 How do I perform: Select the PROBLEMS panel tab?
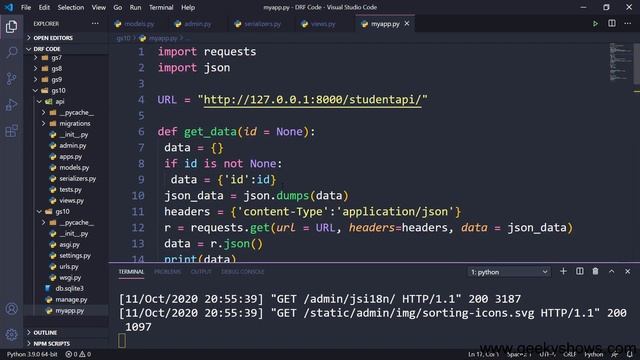(167, 272)
